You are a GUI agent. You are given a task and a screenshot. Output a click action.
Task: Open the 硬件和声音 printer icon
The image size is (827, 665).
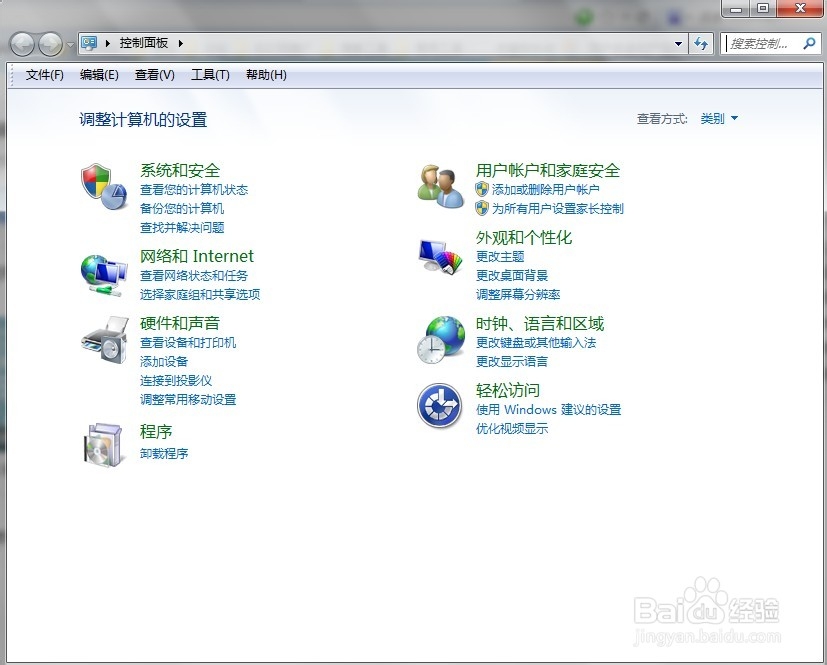click(x=101, y=340)
